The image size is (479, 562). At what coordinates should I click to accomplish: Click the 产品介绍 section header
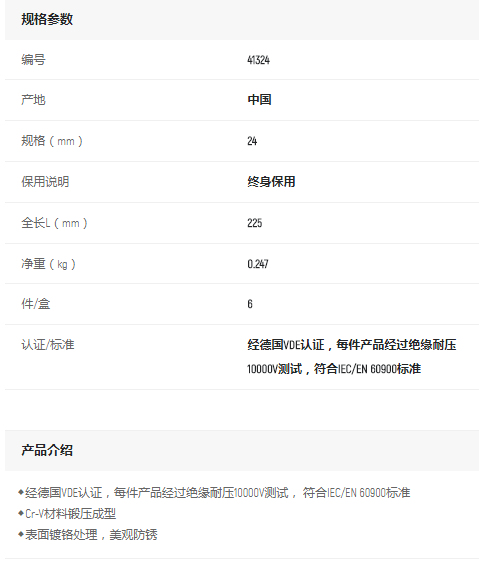(x=47, y=450)
